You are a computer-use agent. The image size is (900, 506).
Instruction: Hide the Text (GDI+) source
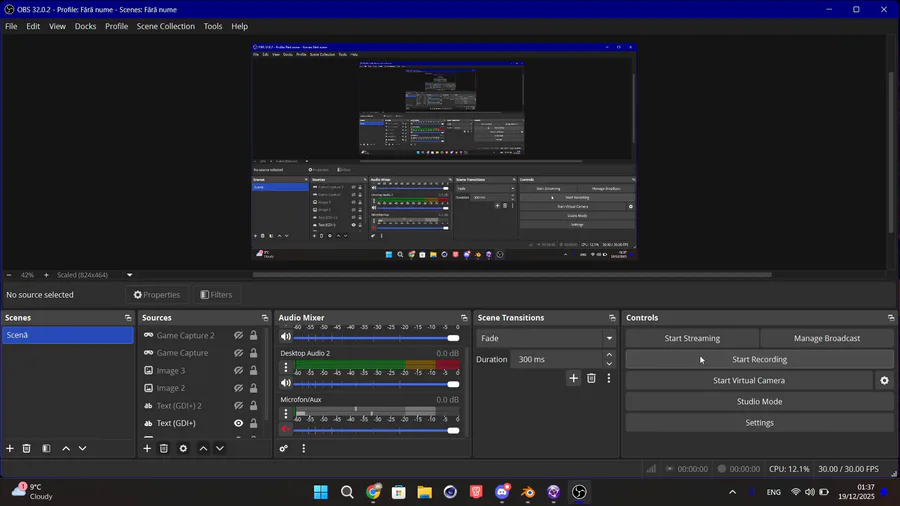[238, 423]
